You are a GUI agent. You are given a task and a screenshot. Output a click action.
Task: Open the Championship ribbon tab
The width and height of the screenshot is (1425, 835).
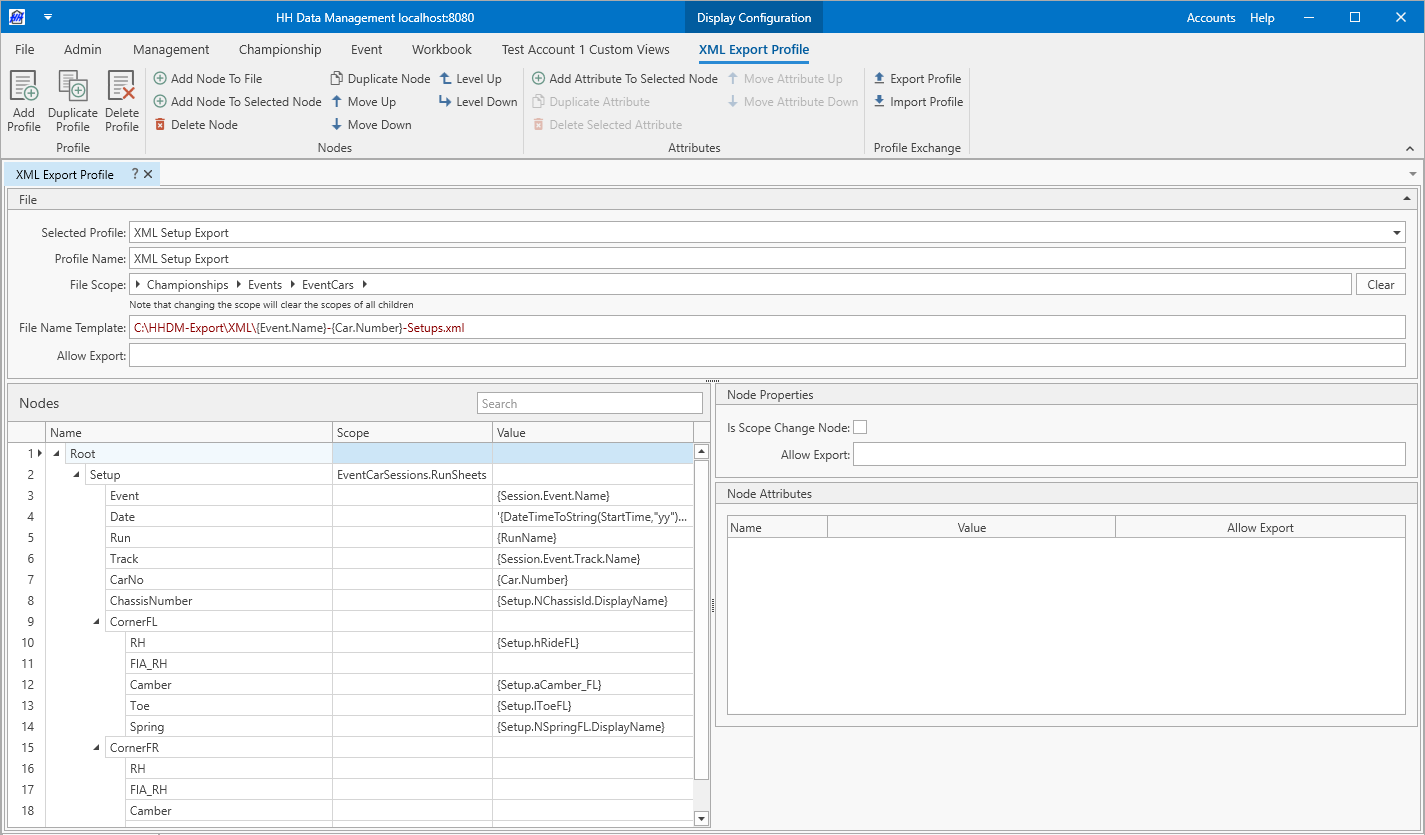pyautogui.click(x=280, y=49)
